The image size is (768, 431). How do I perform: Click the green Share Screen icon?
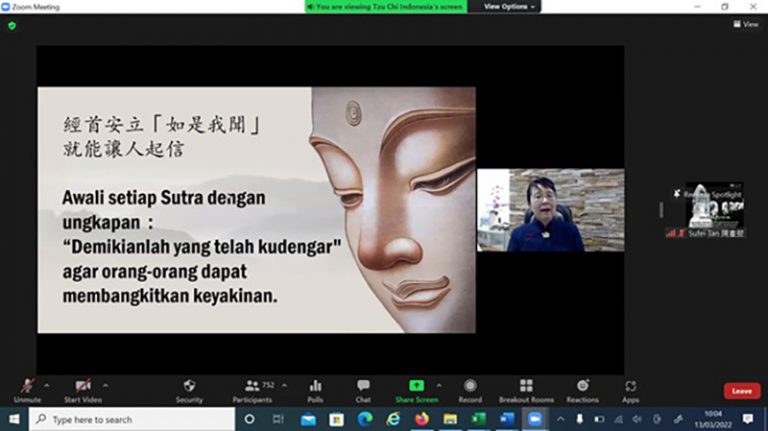click(416, 389)
